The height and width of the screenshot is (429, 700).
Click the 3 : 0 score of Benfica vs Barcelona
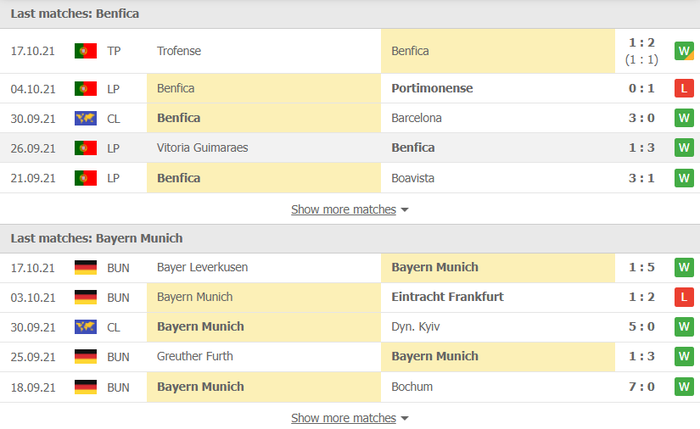coord(642,118)
